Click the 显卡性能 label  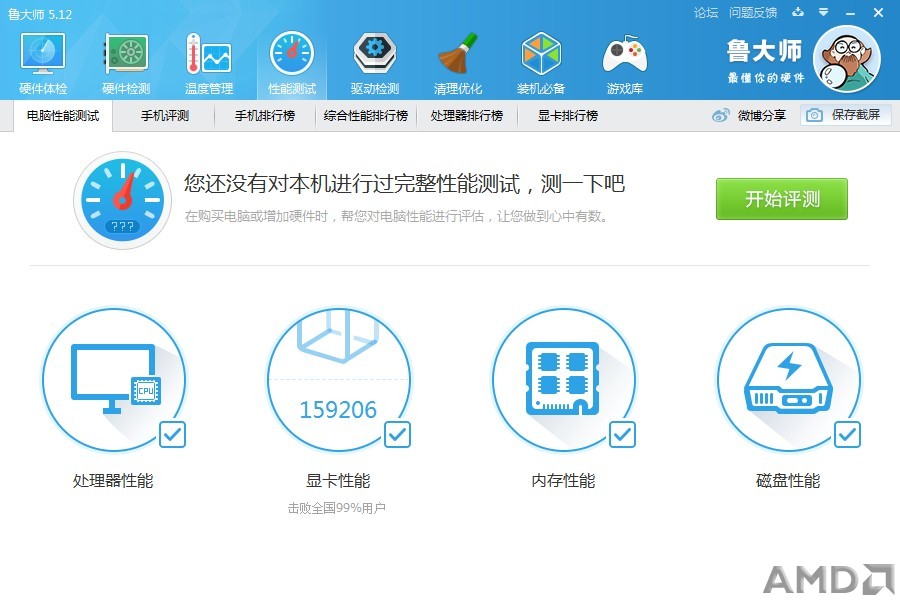[x=338, y=481]
